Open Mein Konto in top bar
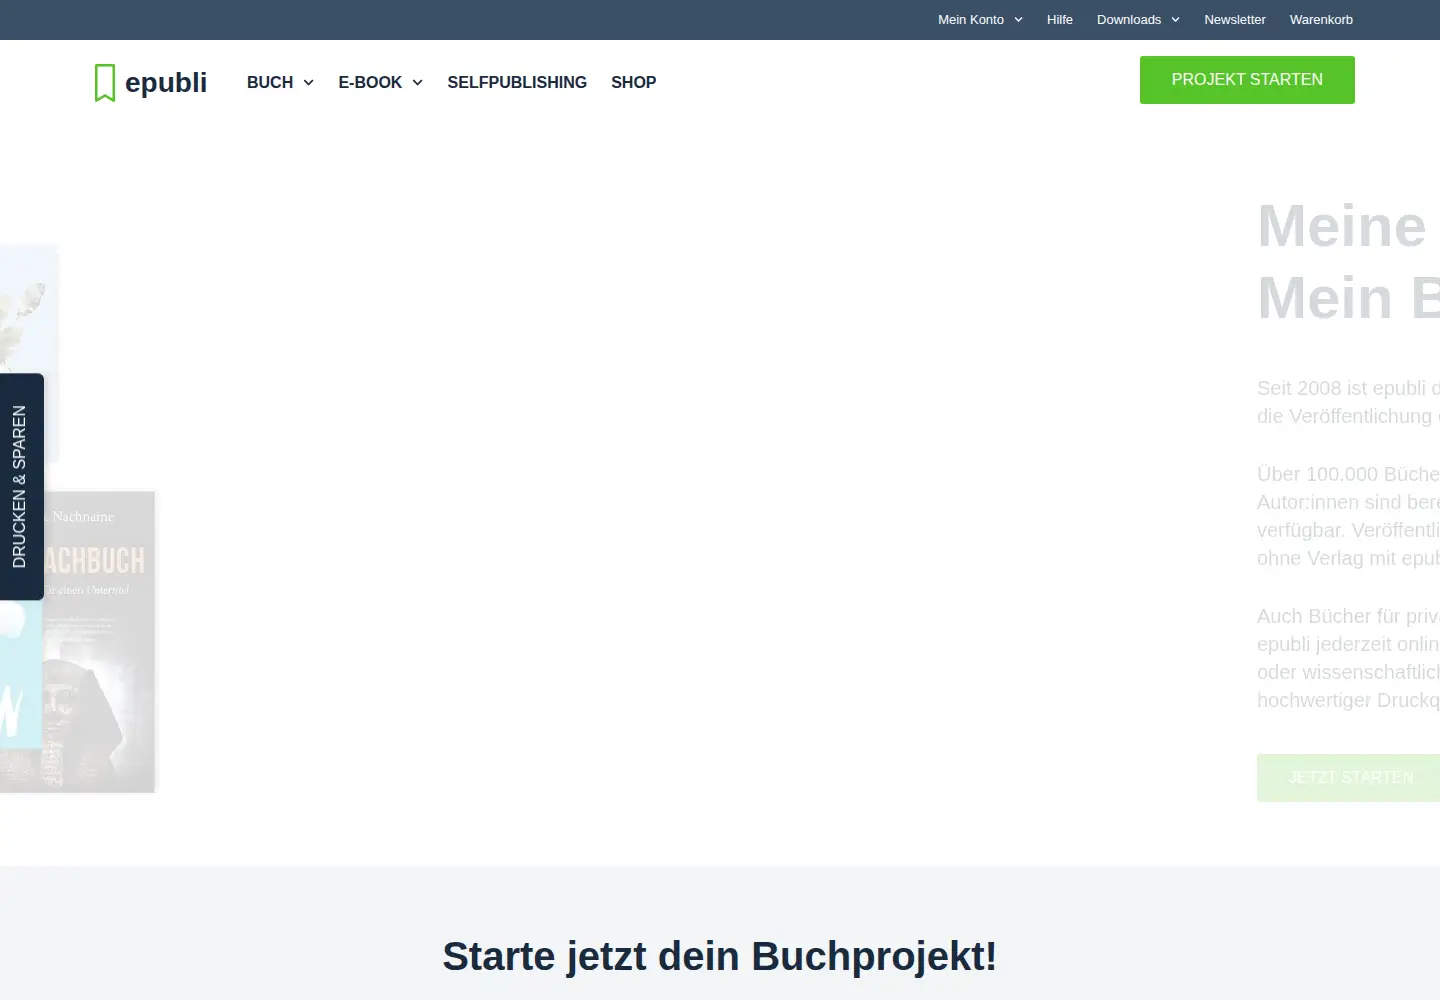Viewport: 1440px width, 1000px height. click(971, 20)
